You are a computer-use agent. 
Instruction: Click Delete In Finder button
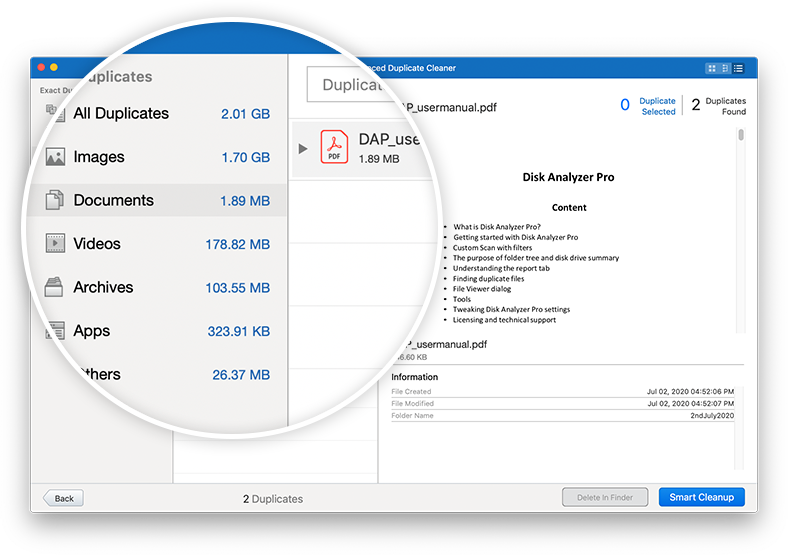(x=605, y=497)
